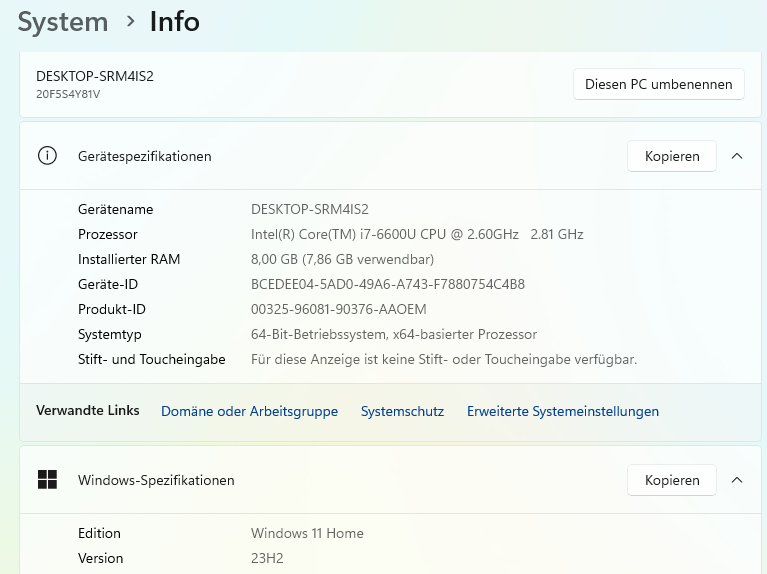
Task: Click the DESKTOP-SRM4IS2 header name
Action: click(x=95, y=76)
